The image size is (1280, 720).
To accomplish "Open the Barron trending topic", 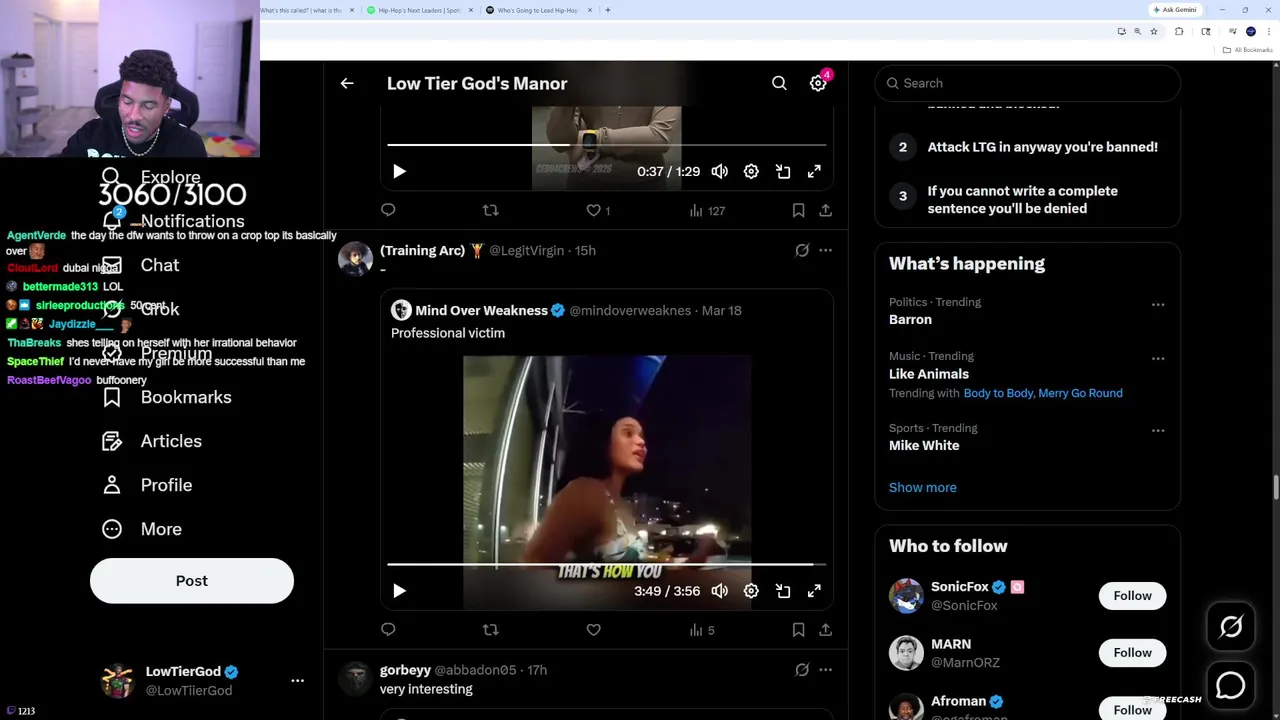I will (x=910, y=319).
